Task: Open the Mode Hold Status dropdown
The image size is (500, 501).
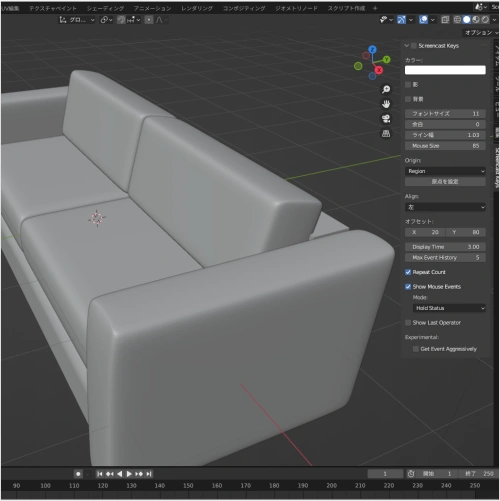Action: coord(449,308)
